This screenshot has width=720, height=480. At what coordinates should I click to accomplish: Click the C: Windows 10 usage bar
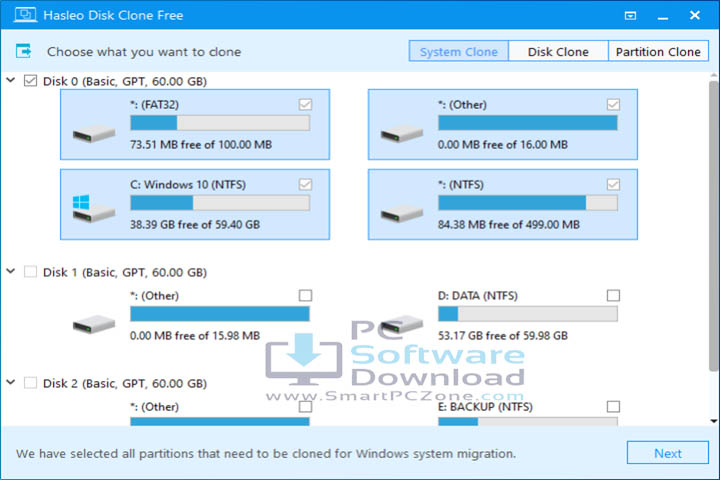(220, 203)
